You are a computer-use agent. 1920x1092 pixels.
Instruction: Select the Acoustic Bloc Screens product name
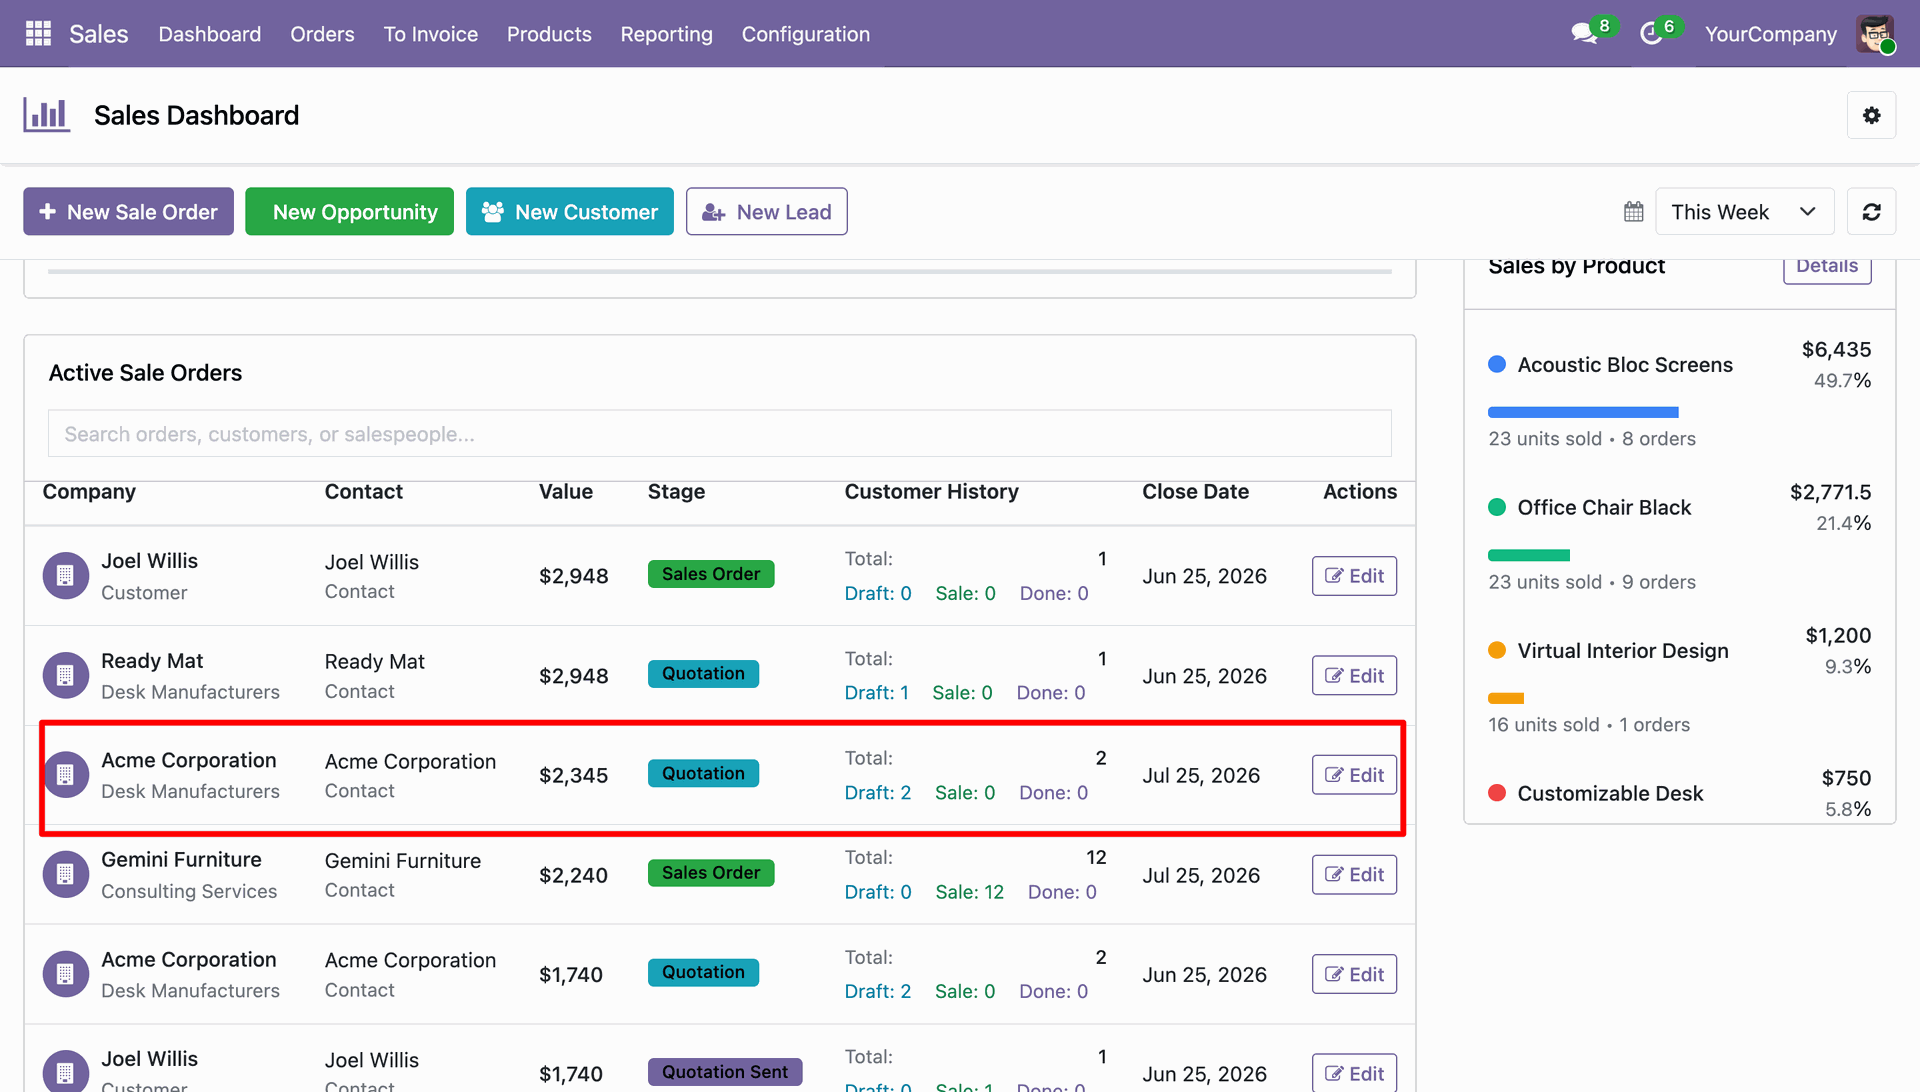click(1625, 365)
